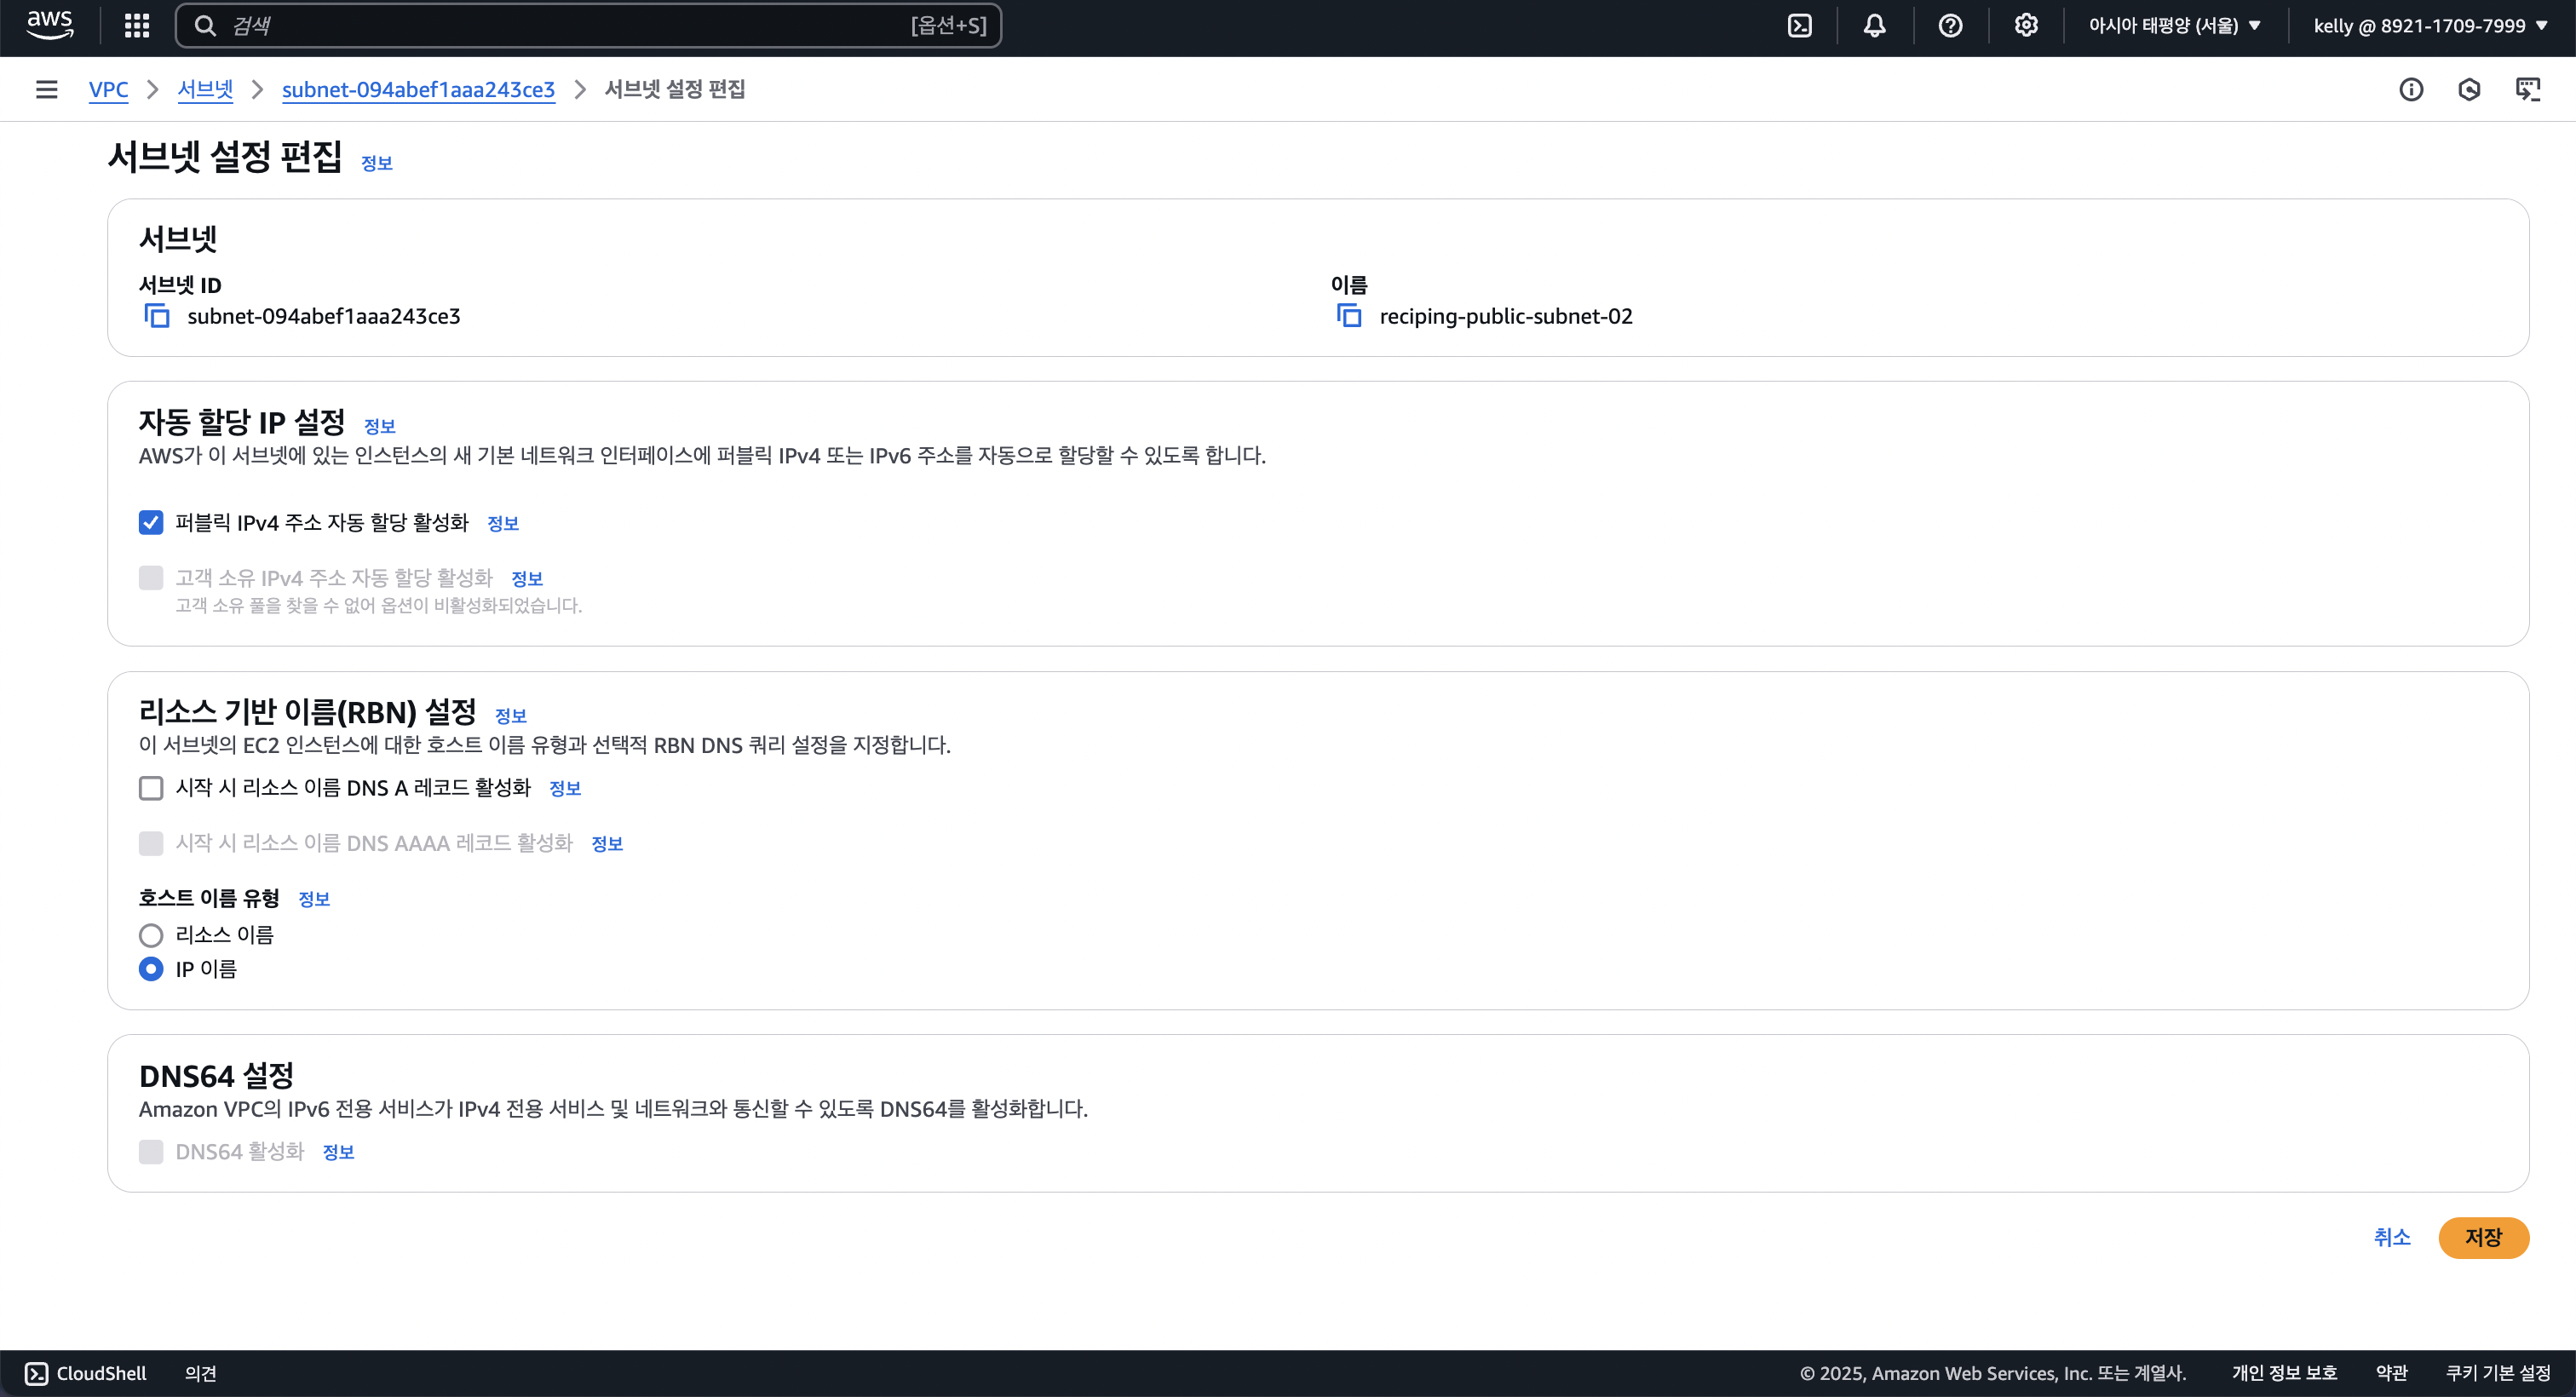Focus the AWS search input field
The image size is (2576, 1397).
click(x=570, y=26)
